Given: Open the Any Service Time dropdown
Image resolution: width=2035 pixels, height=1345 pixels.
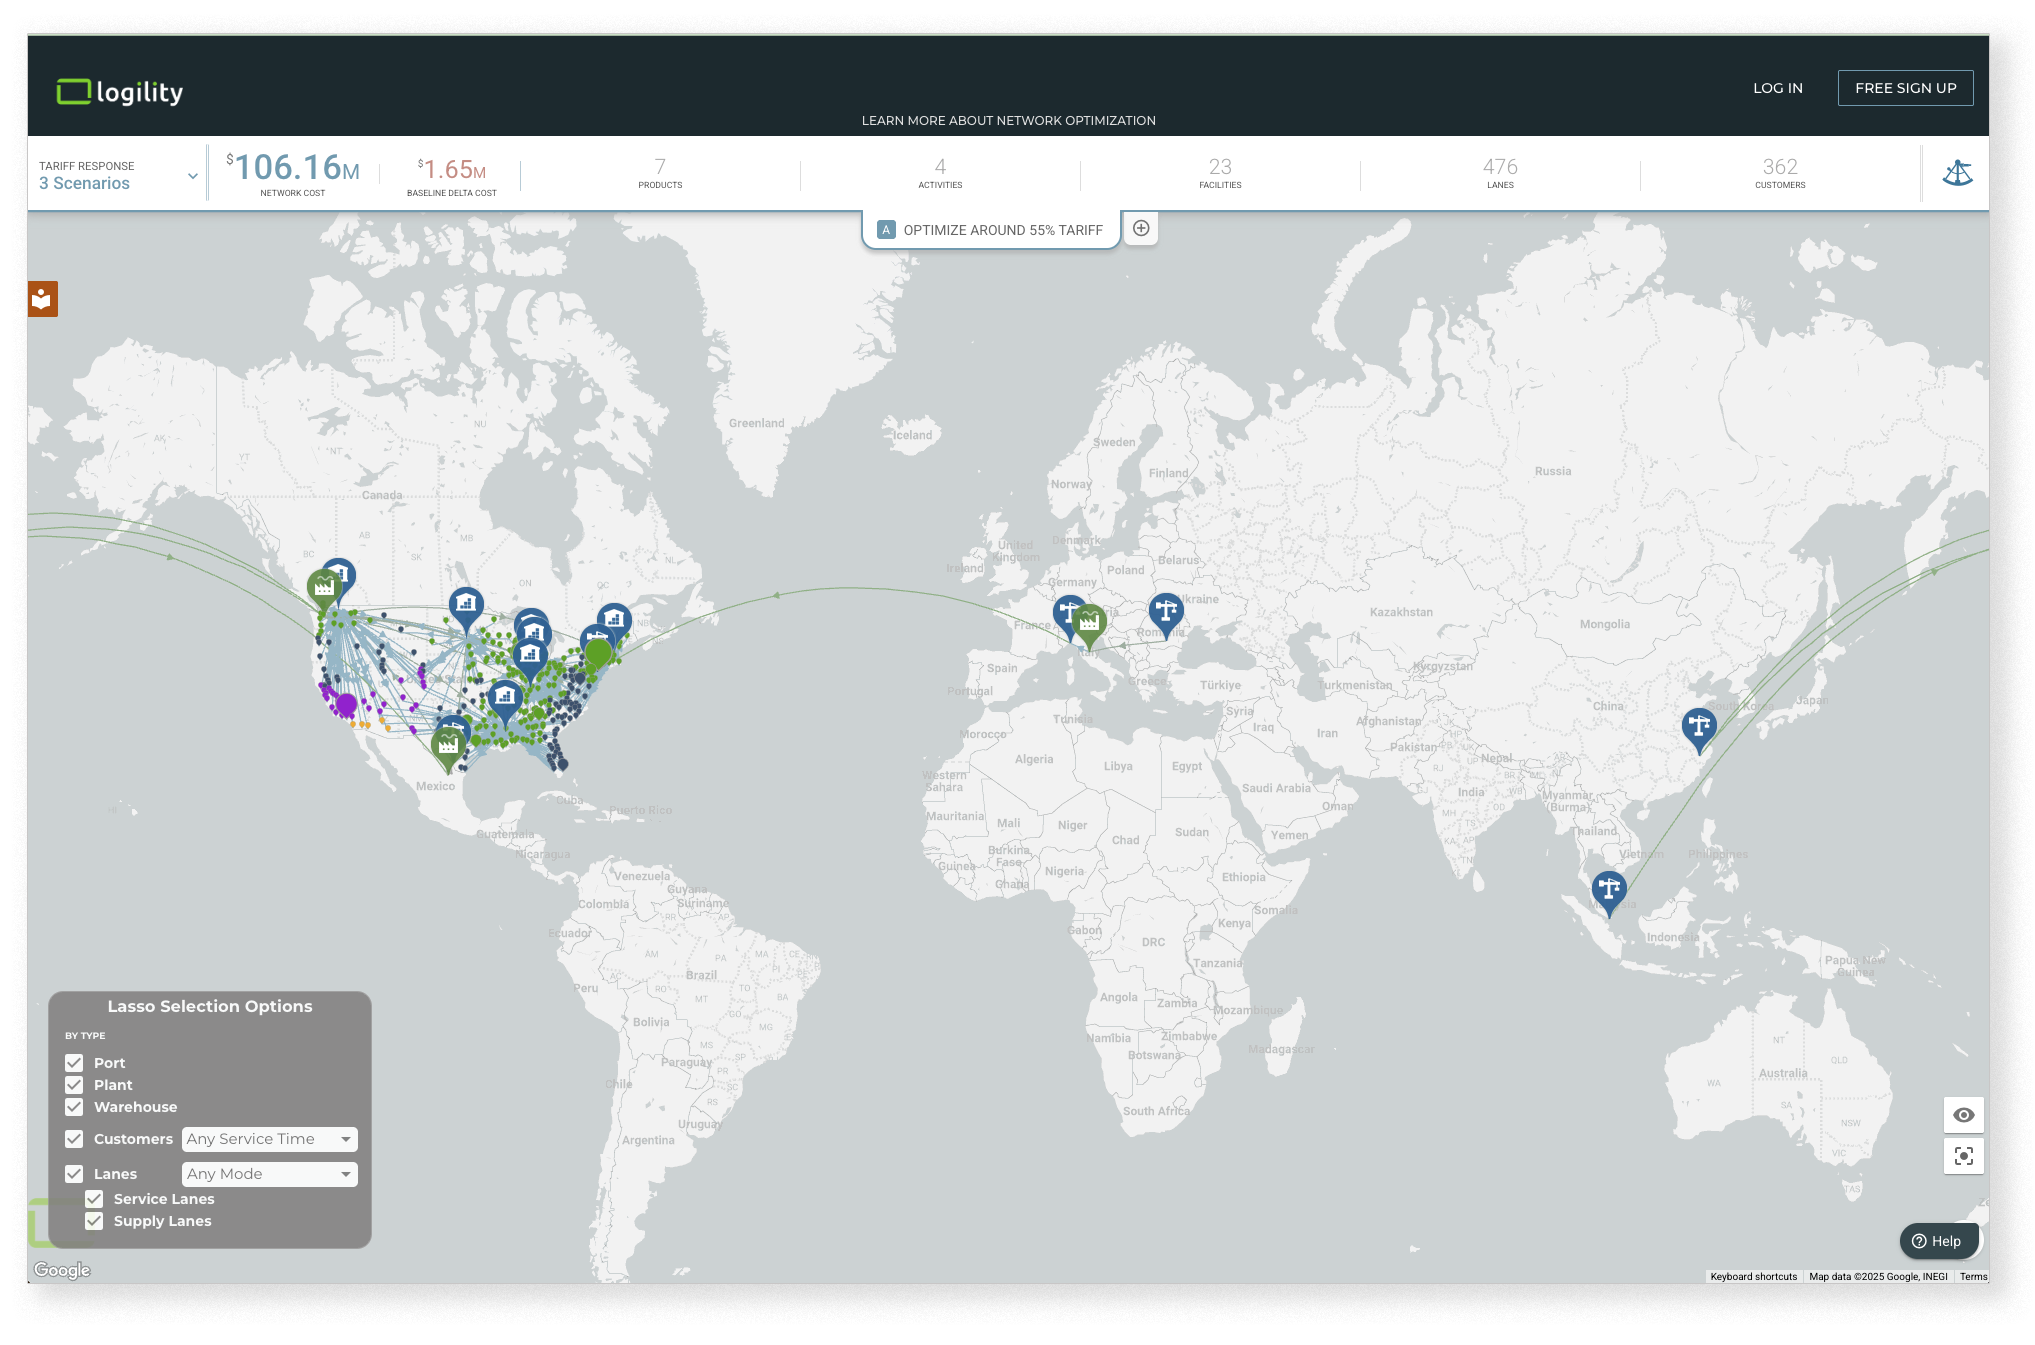Looking at the screenshot, I should (x=269, y=1139).
